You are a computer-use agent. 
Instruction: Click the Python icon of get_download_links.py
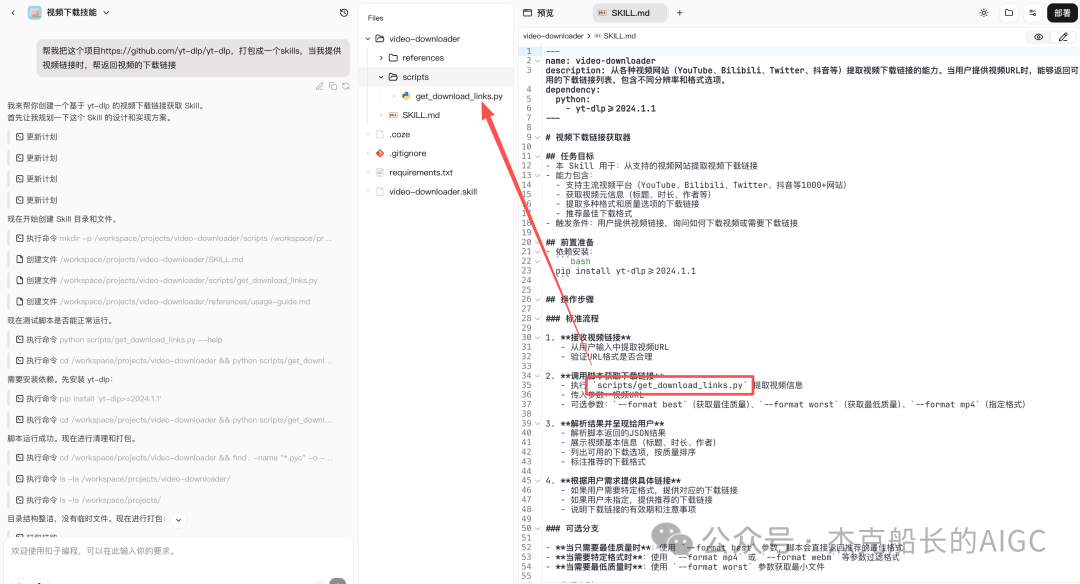tap(406, 96)
